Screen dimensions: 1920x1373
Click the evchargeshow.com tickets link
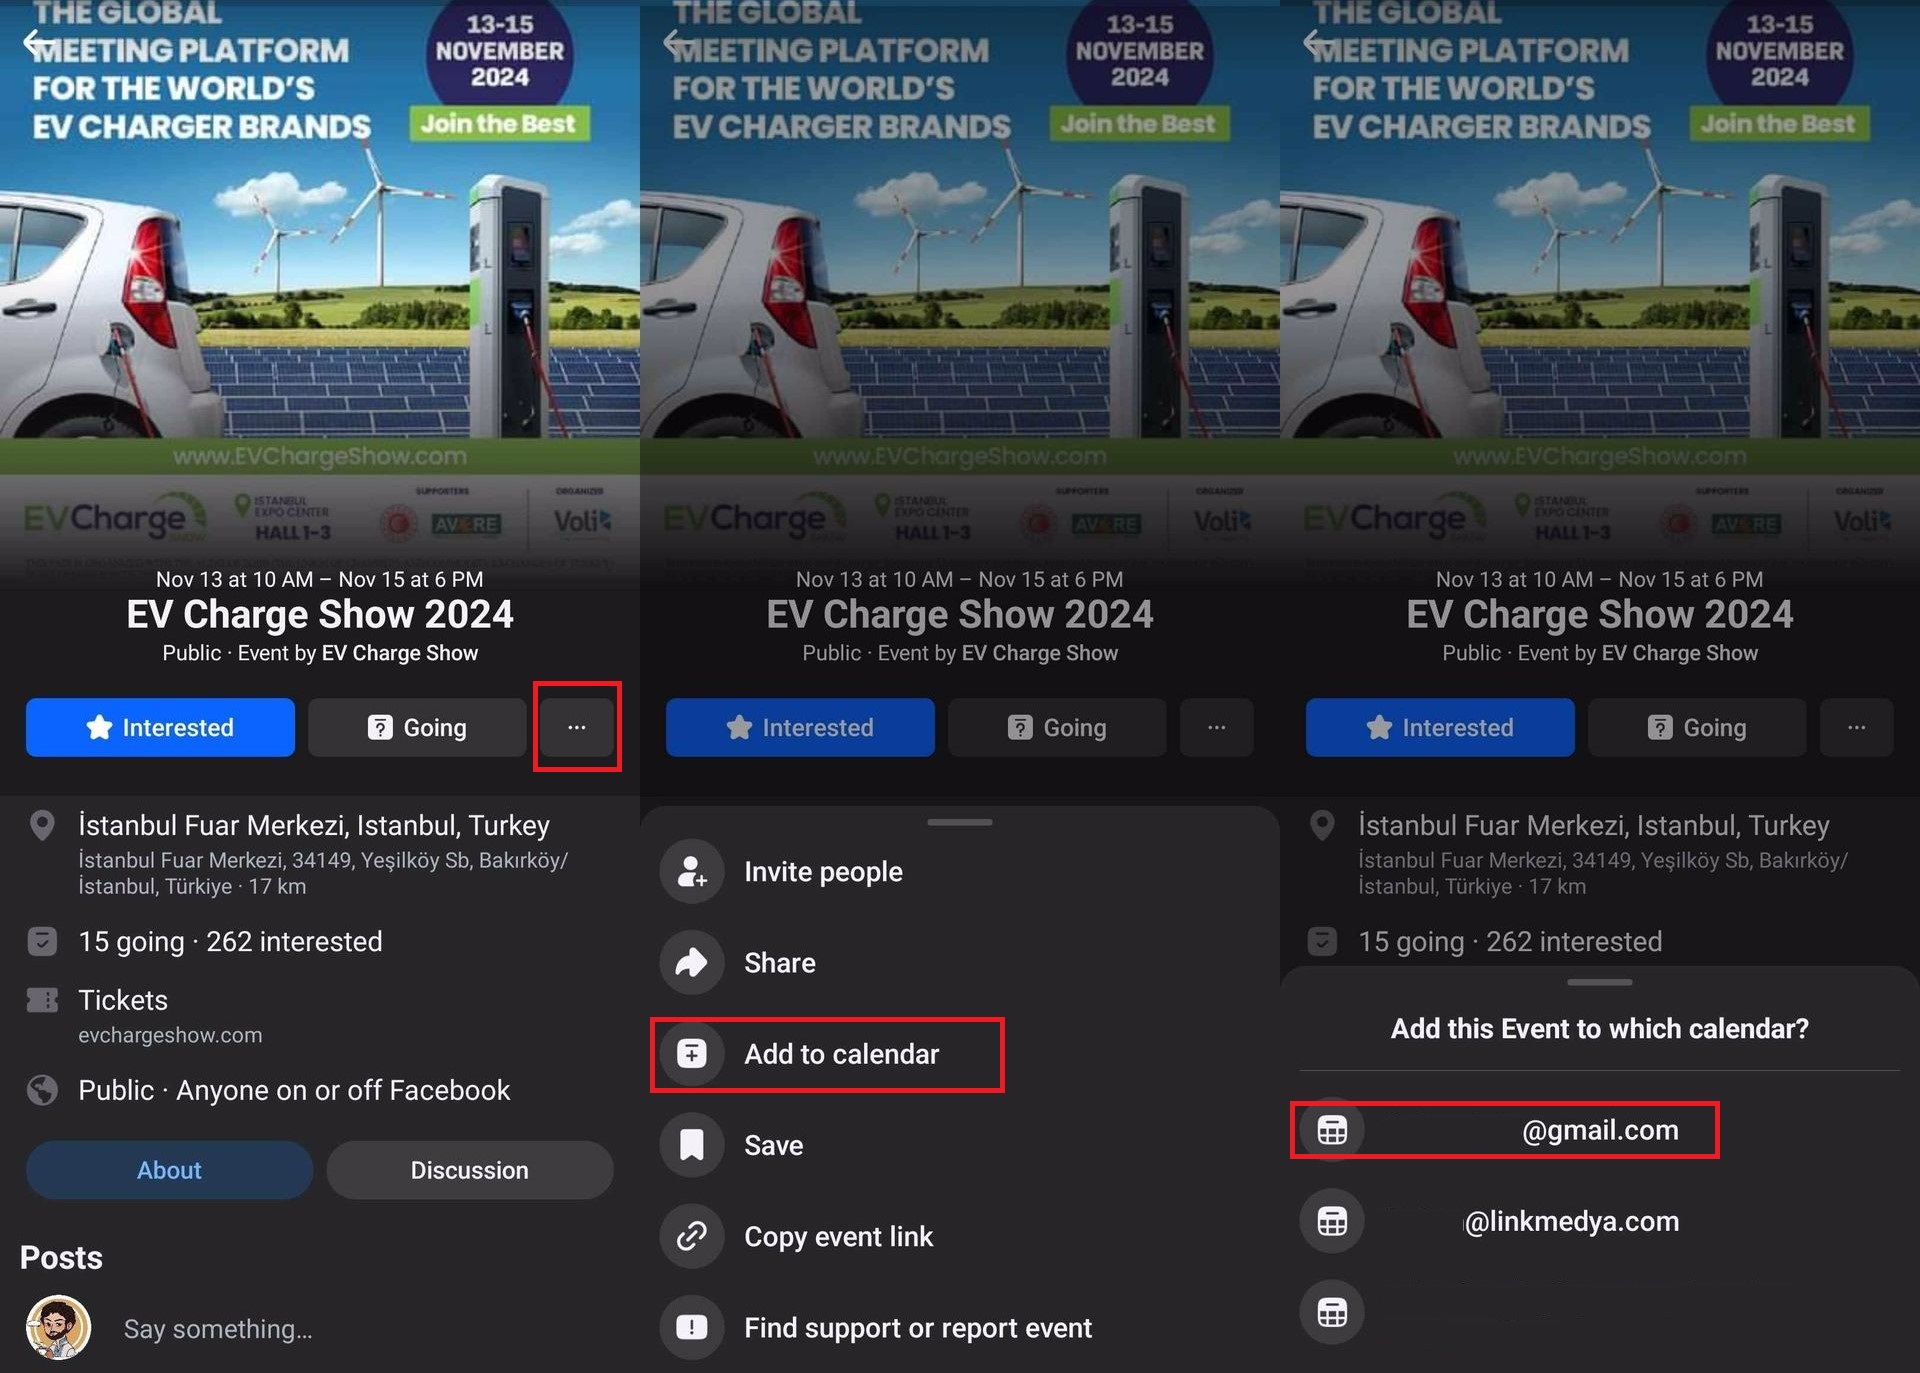(168, 1037)
